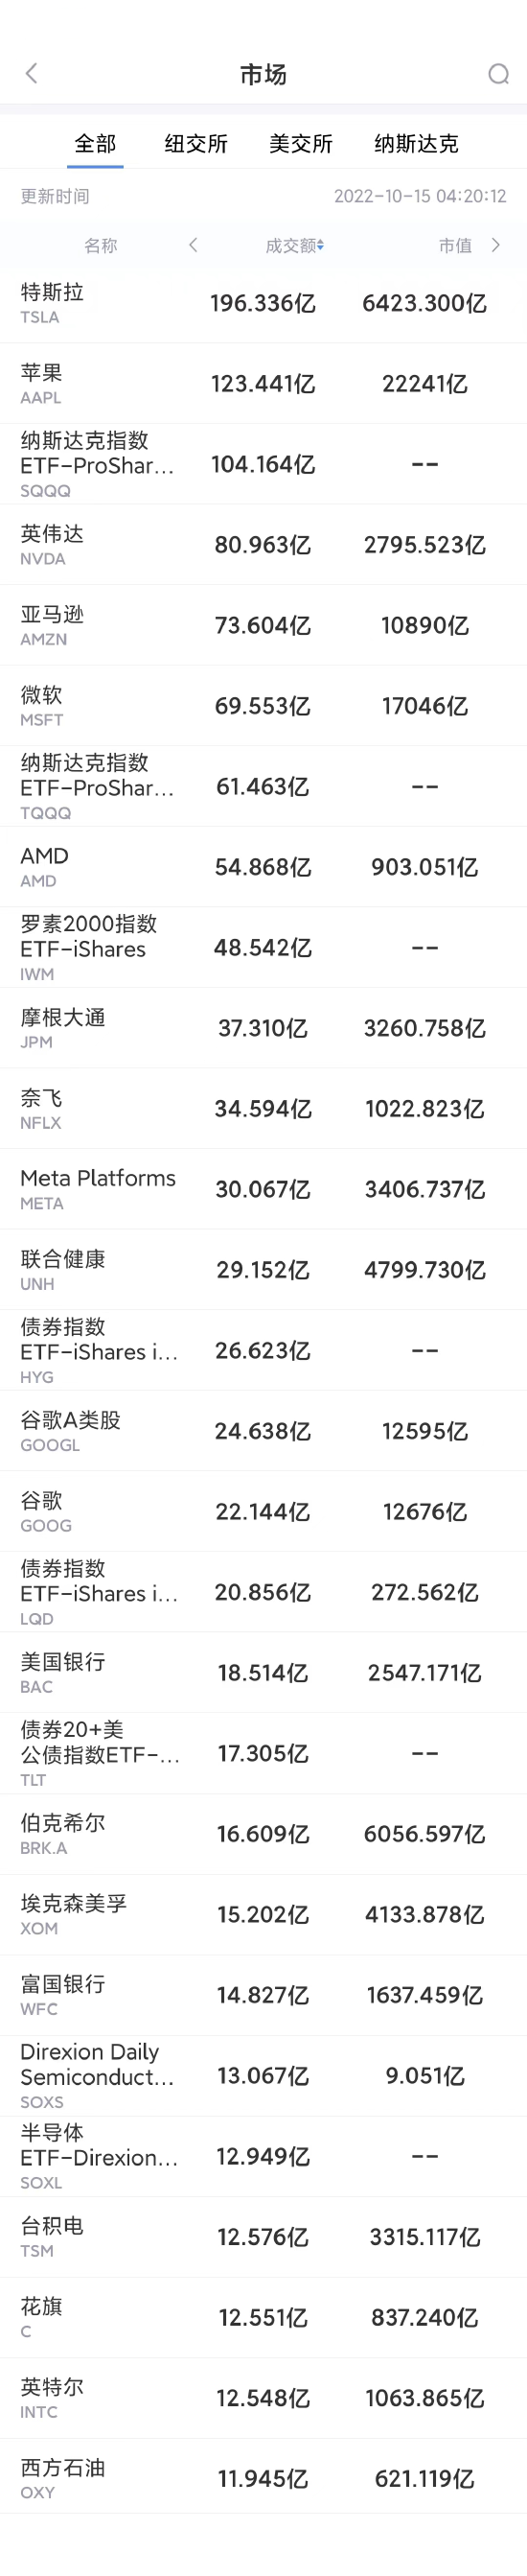The height and width of the screenshot is (2576, 527).
Task: Open the 特斯拉 TSLA row
Action: pos(263,303)
